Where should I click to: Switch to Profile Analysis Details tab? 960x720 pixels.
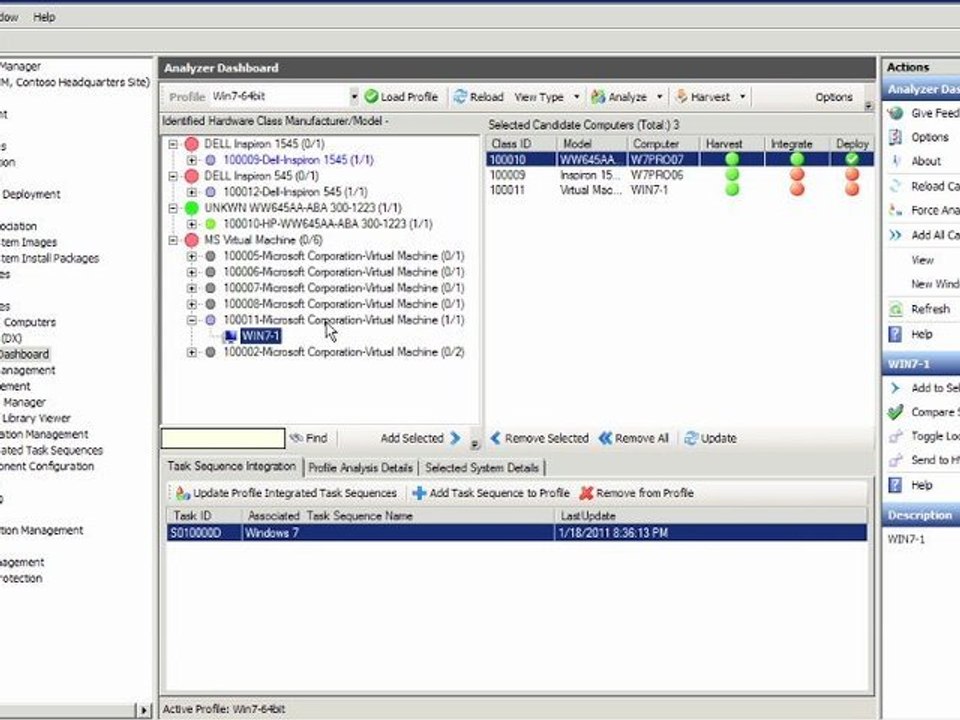point(361,468)
